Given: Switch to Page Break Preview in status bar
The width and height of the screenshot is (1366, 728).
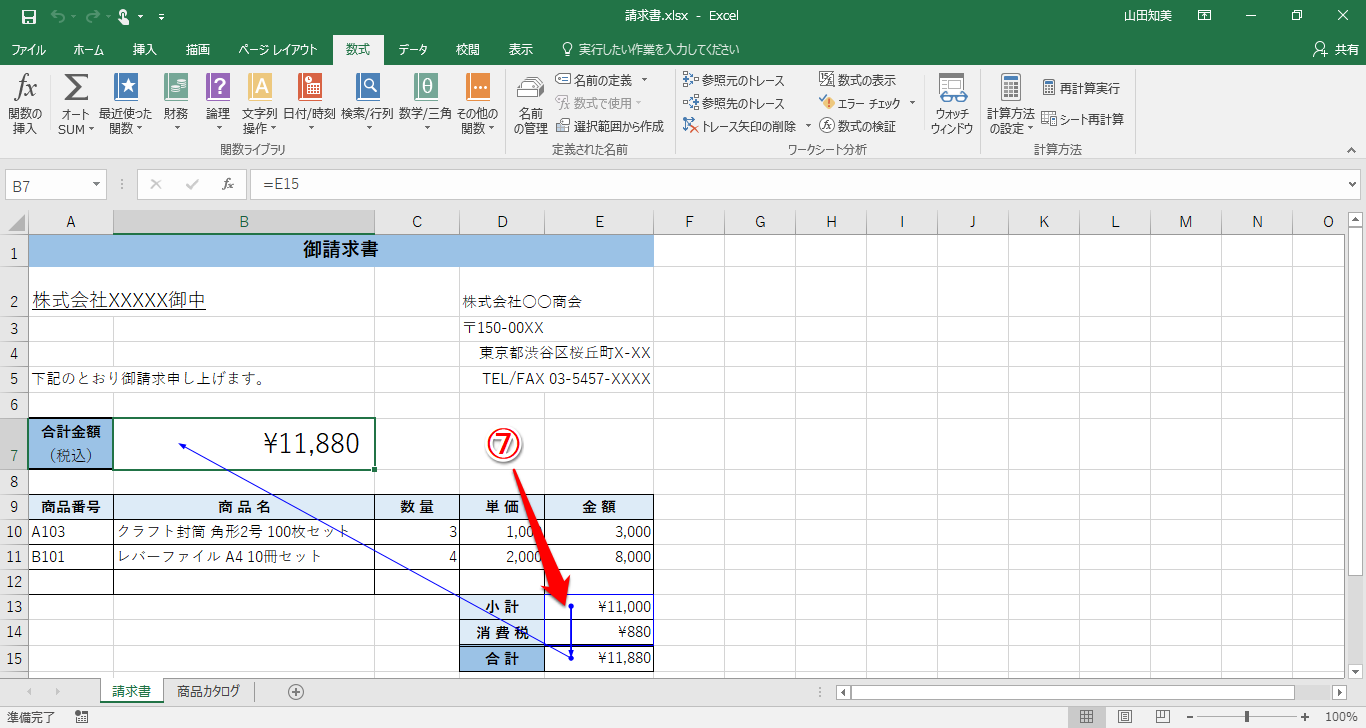Looking at the screenshot, I should (1162, 716).
